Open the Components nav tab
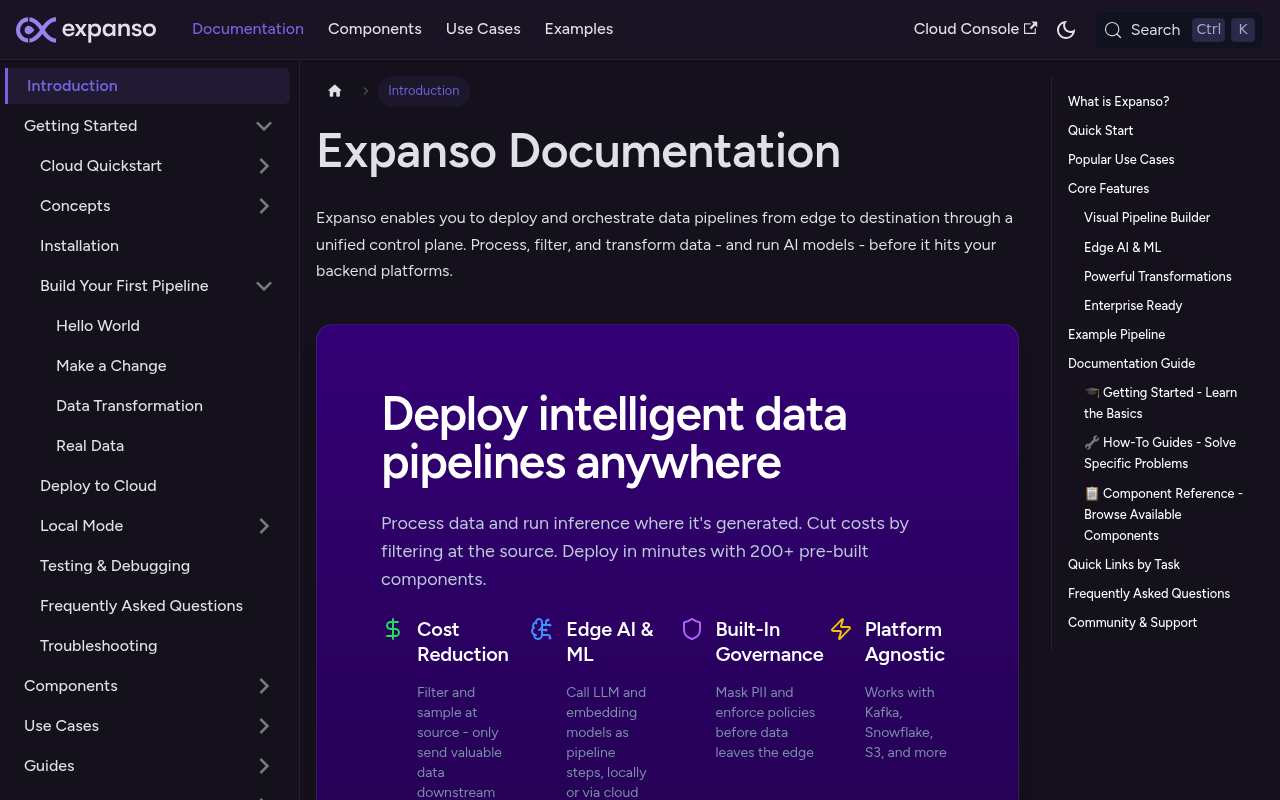Screen dimensions: 1280x800 coord(375,29)
